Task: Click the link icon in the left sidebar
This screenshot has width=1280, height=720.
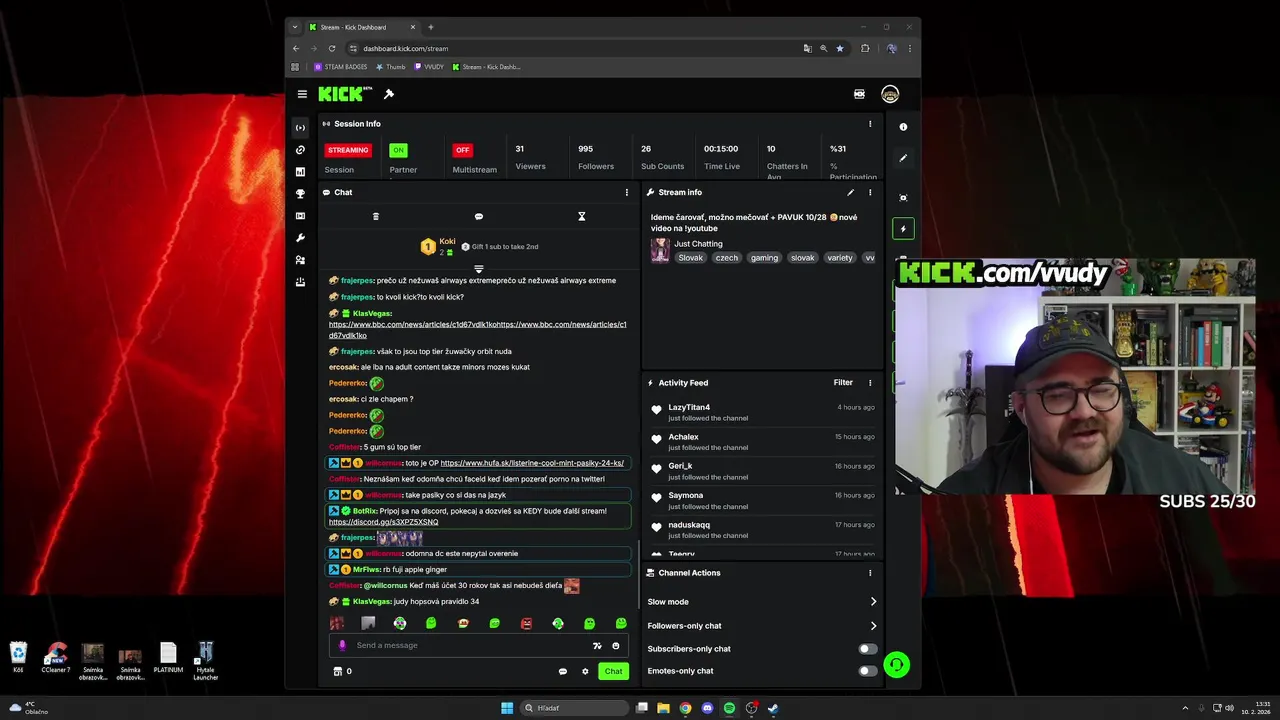Action: click(x=300, y=150)
